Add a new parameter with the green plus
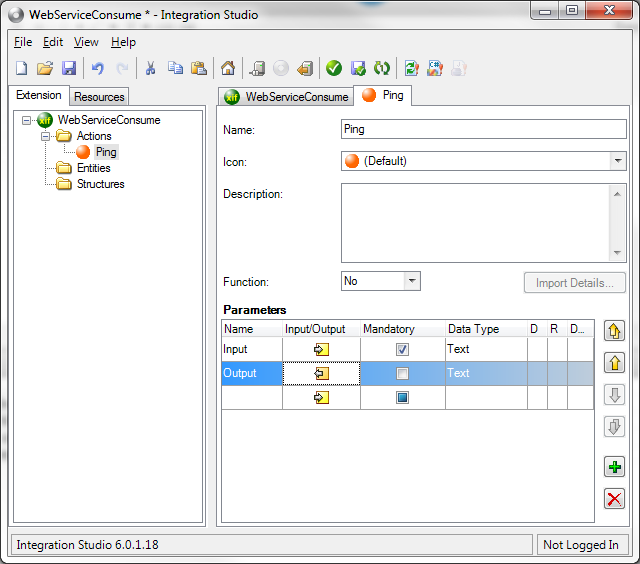Screen dimensions: 640x564 tap(615, 466)
